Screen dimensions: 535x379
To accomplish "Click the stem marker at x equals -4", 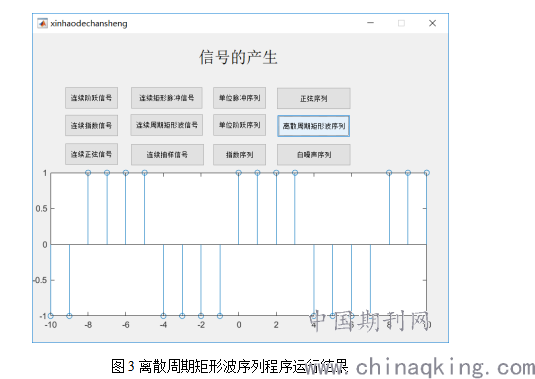I will tap(163, 316).
